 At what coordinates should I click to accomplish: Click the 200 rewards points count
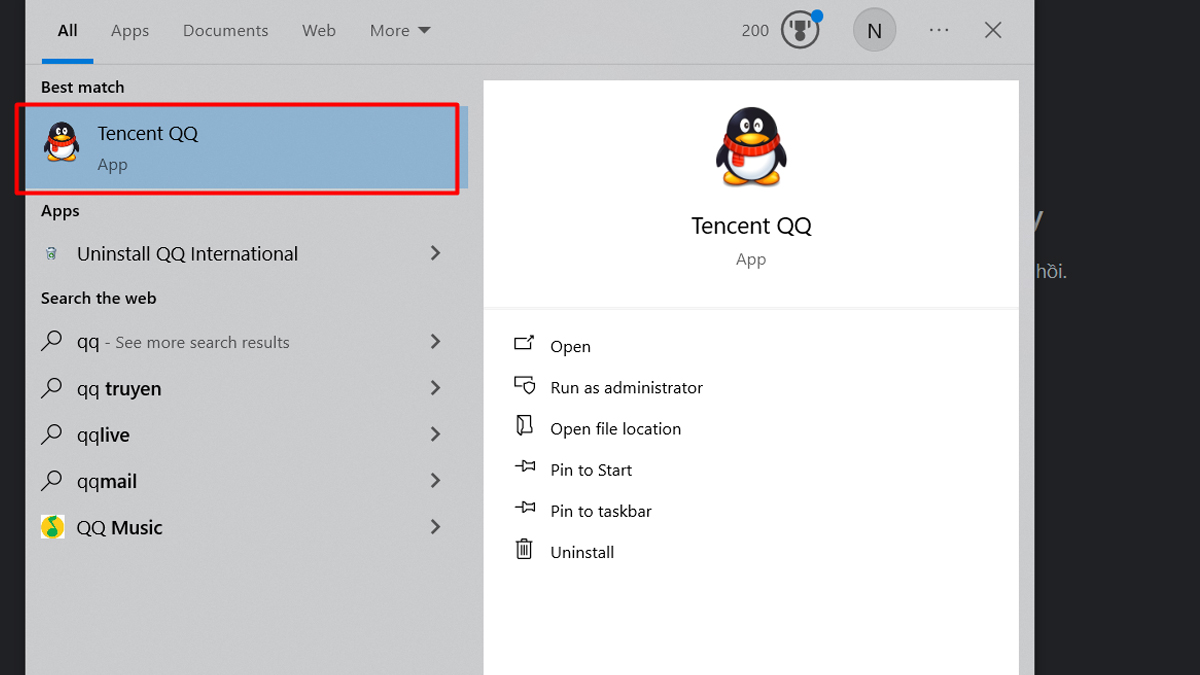point(755,31)
